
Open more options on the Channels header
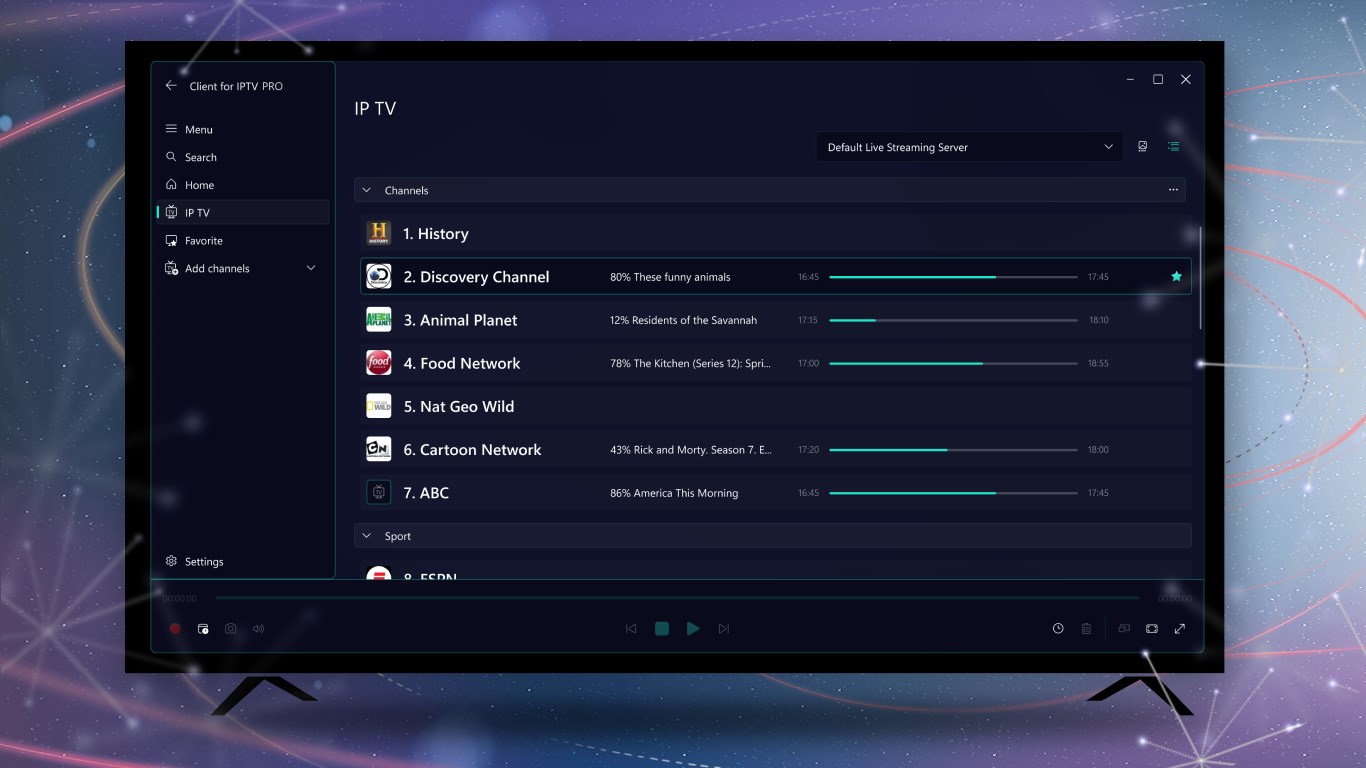(1173, 190)
